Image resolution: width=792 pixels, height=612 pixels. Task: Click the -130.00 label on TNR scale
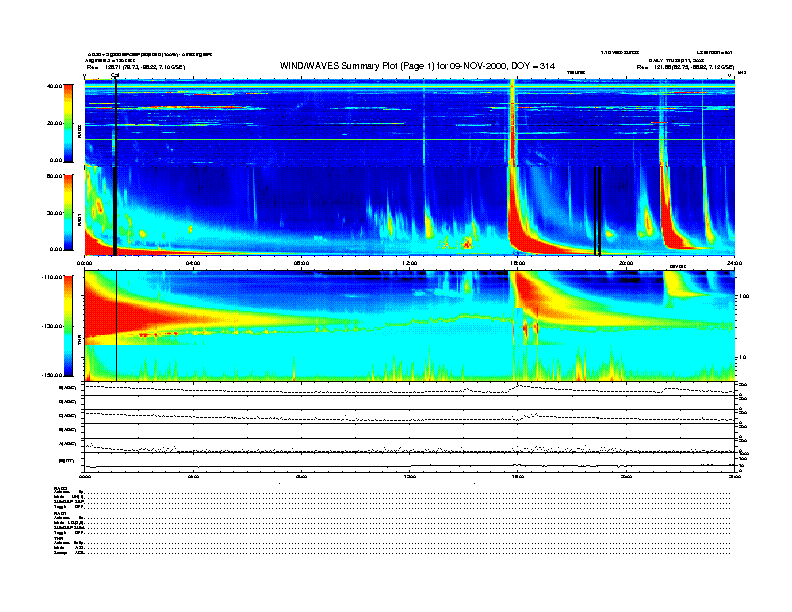53,326
